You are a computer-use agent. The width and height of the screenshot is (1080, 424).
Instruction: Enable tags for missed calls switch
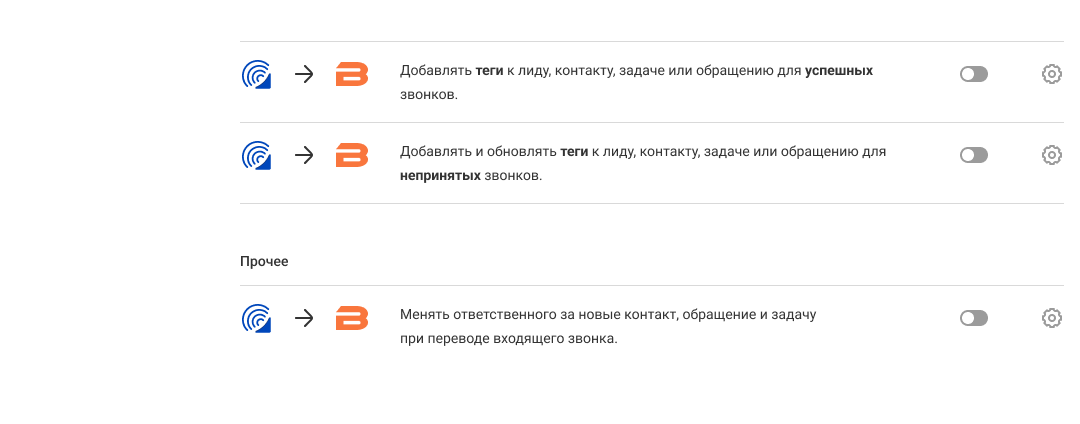coord(973,155)
